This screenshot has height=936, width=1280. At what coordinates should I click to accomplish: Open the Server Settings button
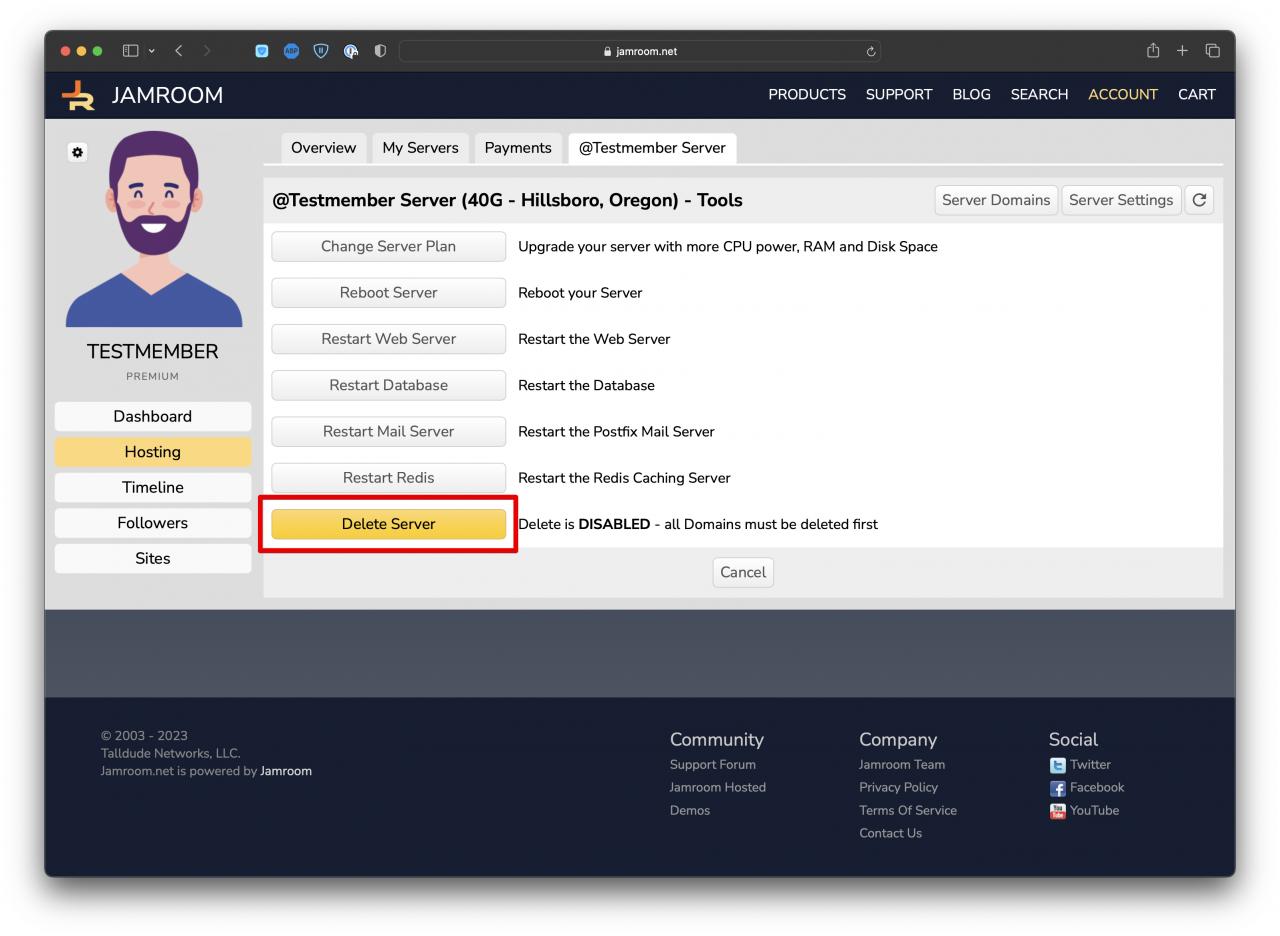pyautogui.click(x=1120, y=200)
